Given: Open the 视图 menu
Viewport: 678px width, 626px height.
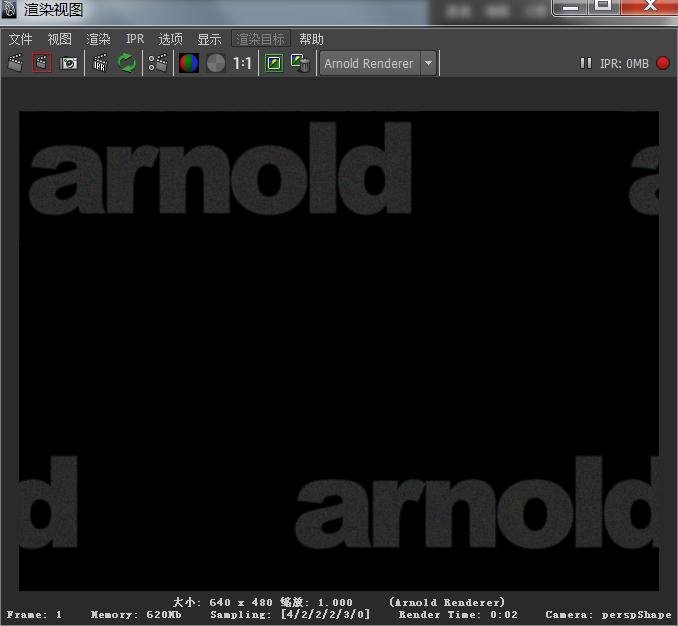Looking at the screenshot, I should coord(60,39).
